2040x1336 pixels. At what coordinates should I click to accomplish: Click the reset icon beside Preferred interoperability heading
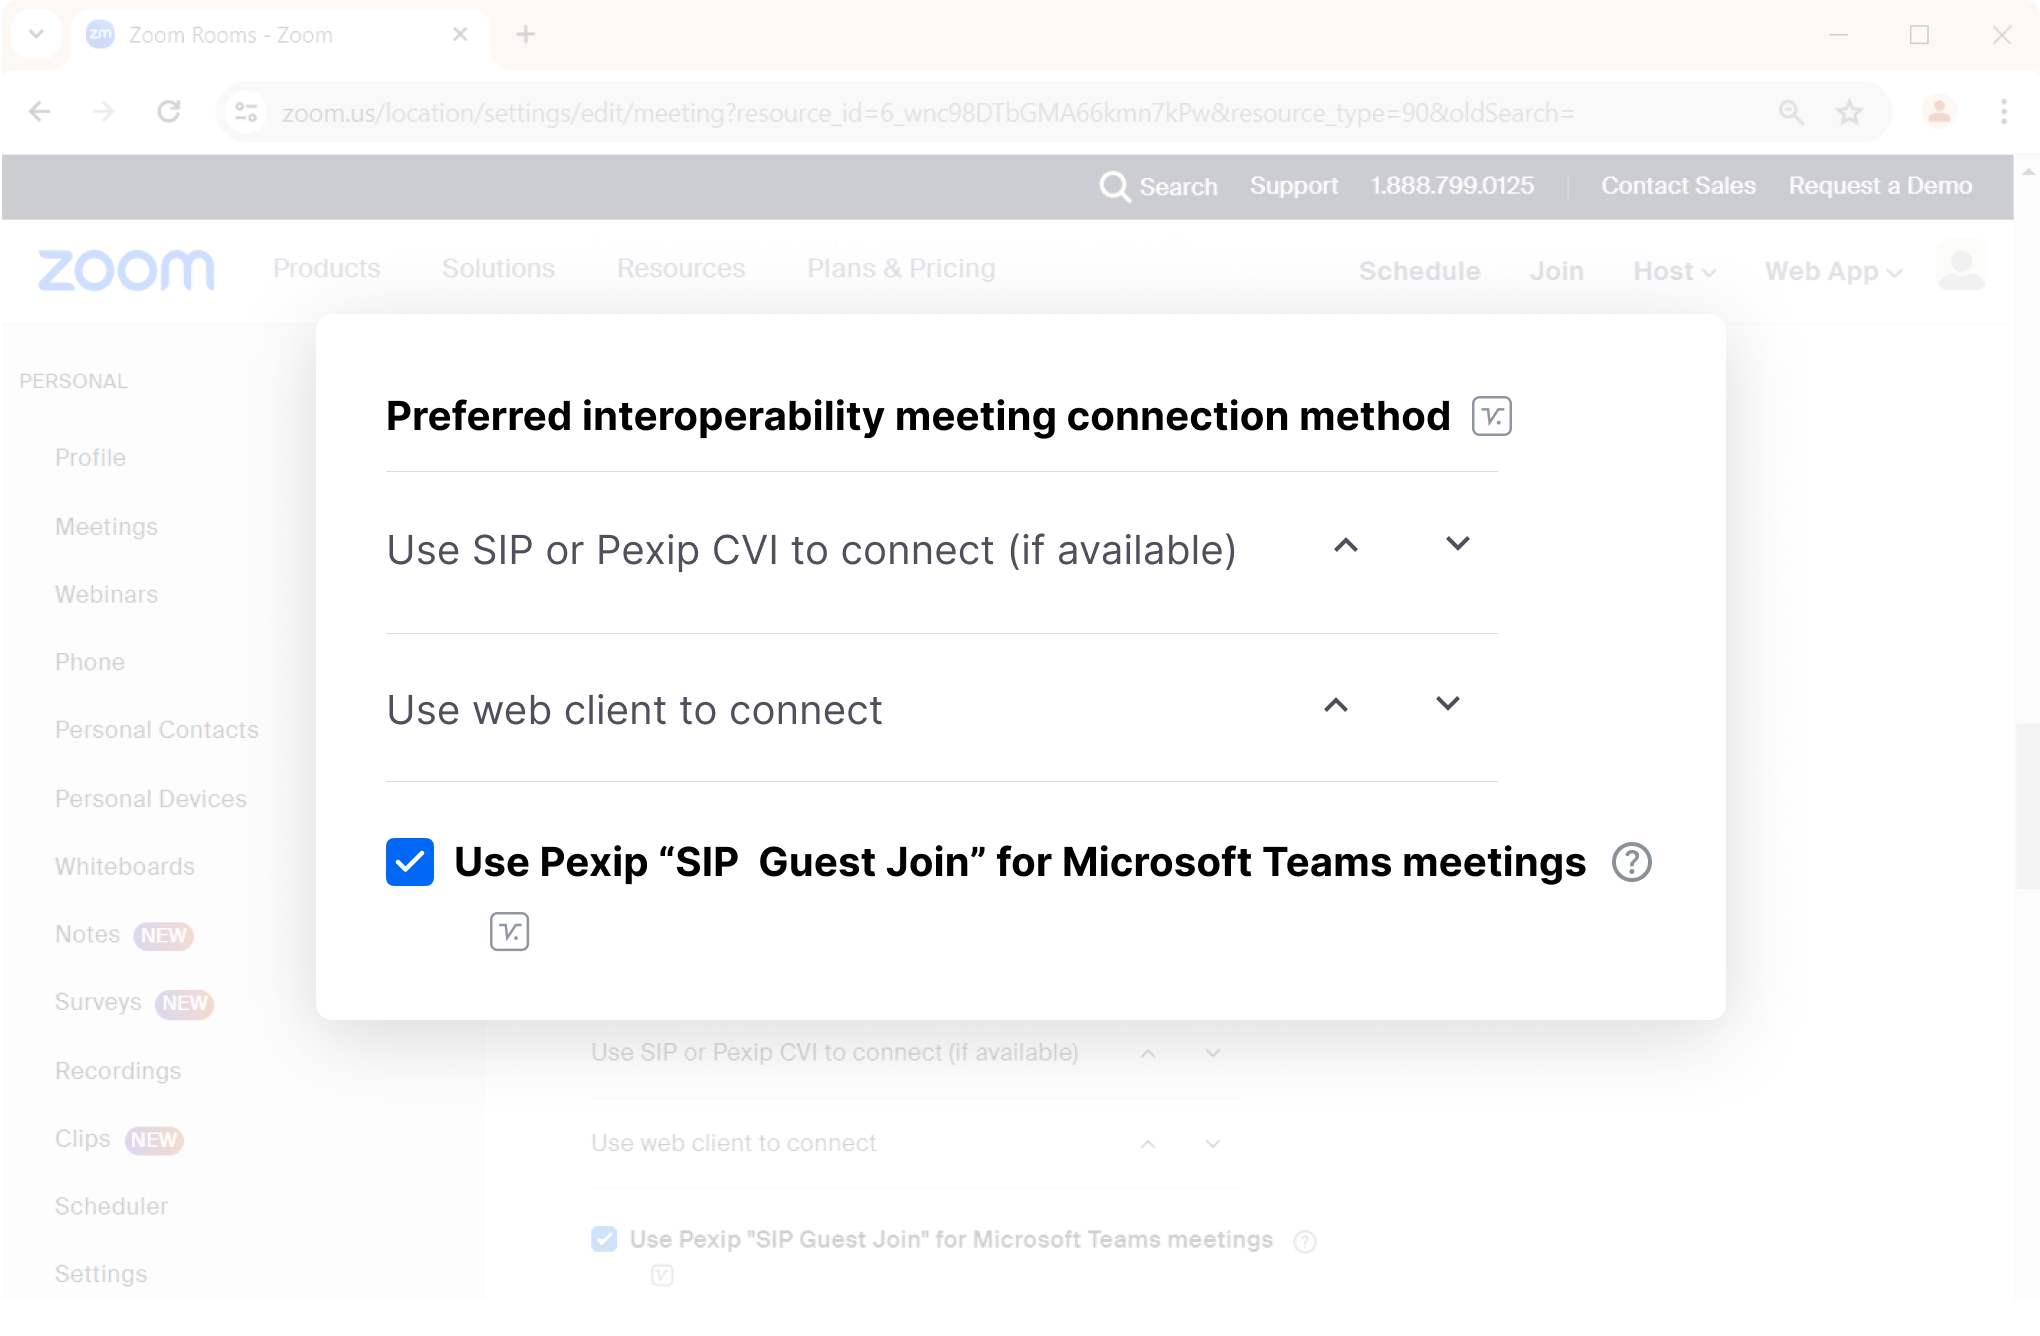1491,416
